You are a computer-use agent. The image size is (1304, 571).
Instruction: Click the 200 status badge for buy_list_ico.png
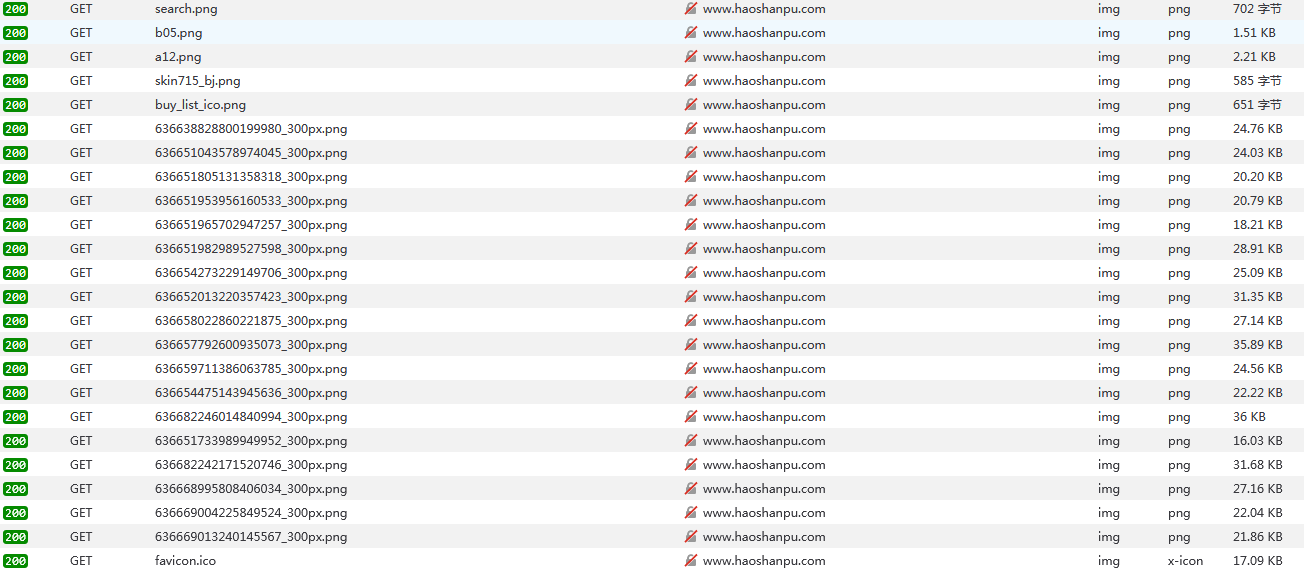(16, 105)
